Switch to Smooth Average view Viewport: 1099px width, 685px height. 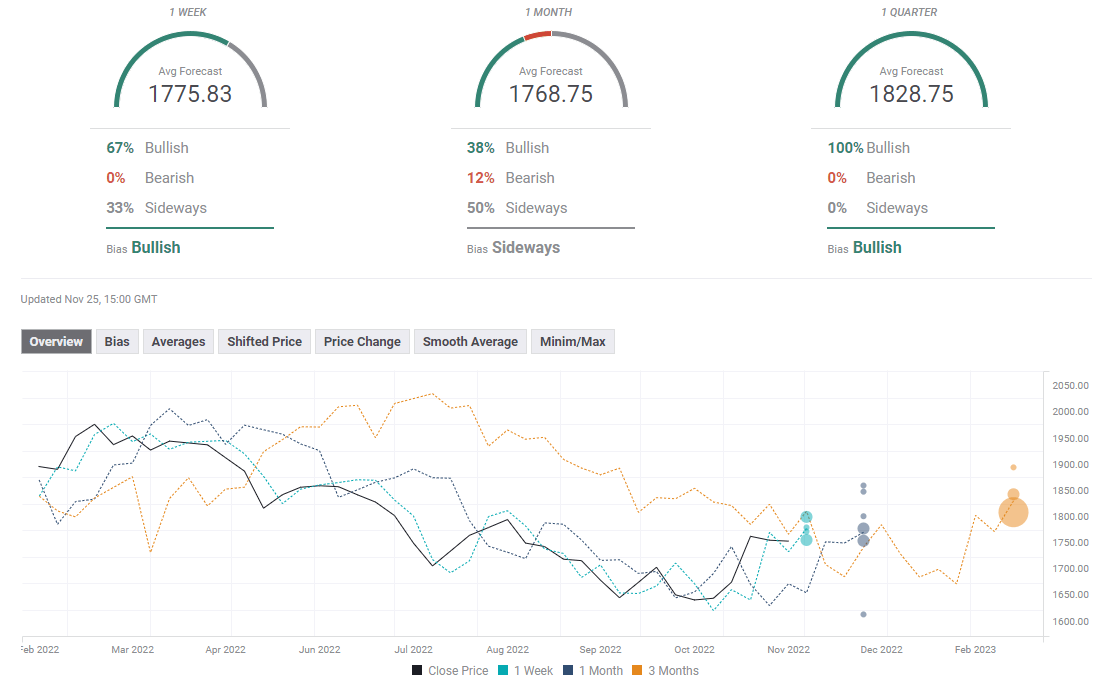pyautogui.click(x=470, y=342)
